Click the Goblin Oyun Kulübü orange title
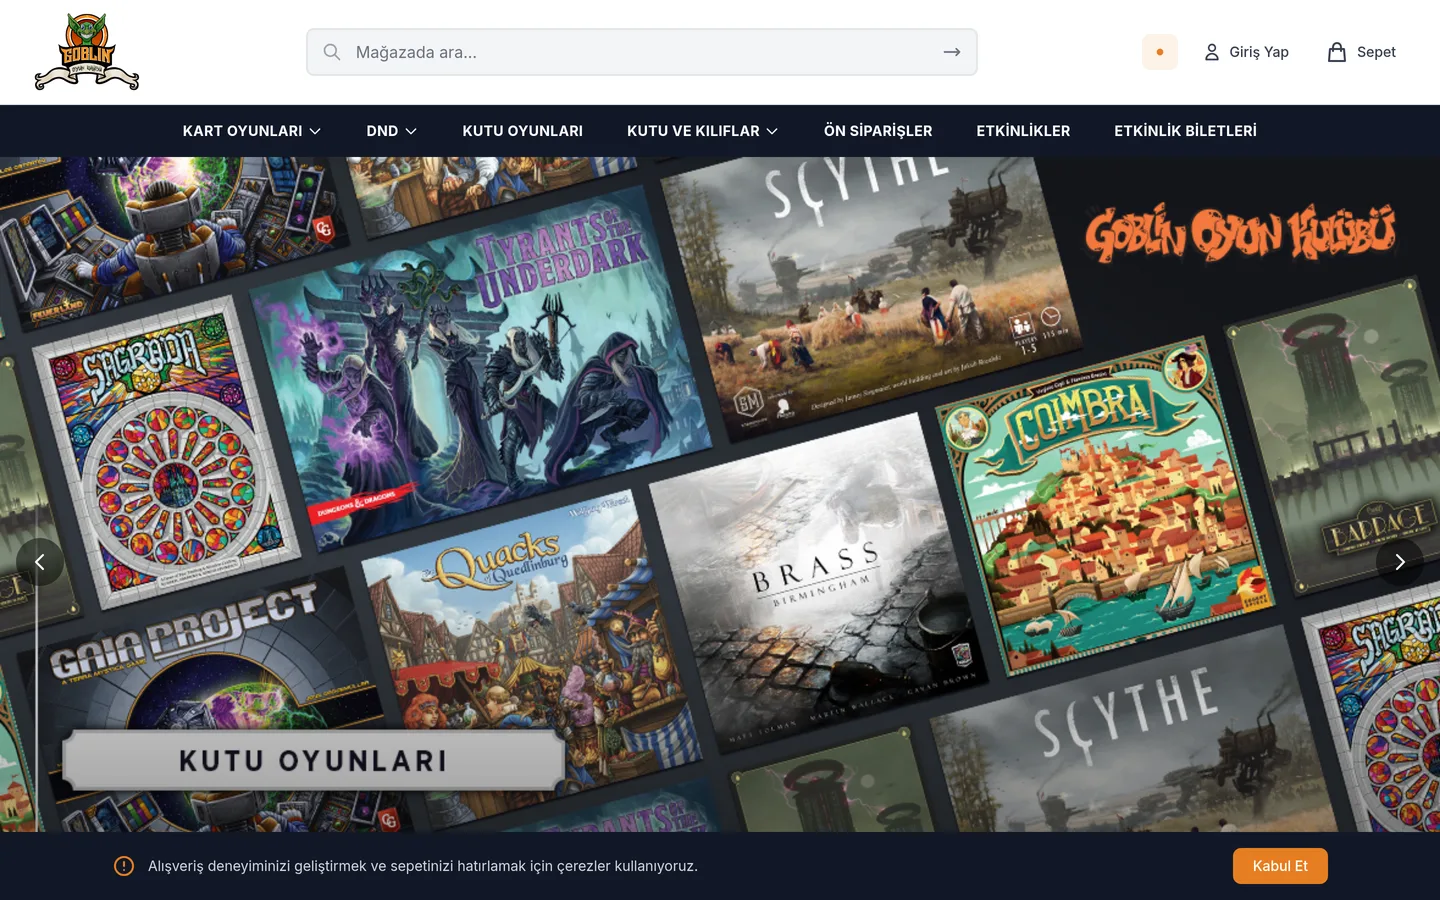1440x900 pixels. click(1240, 233)
